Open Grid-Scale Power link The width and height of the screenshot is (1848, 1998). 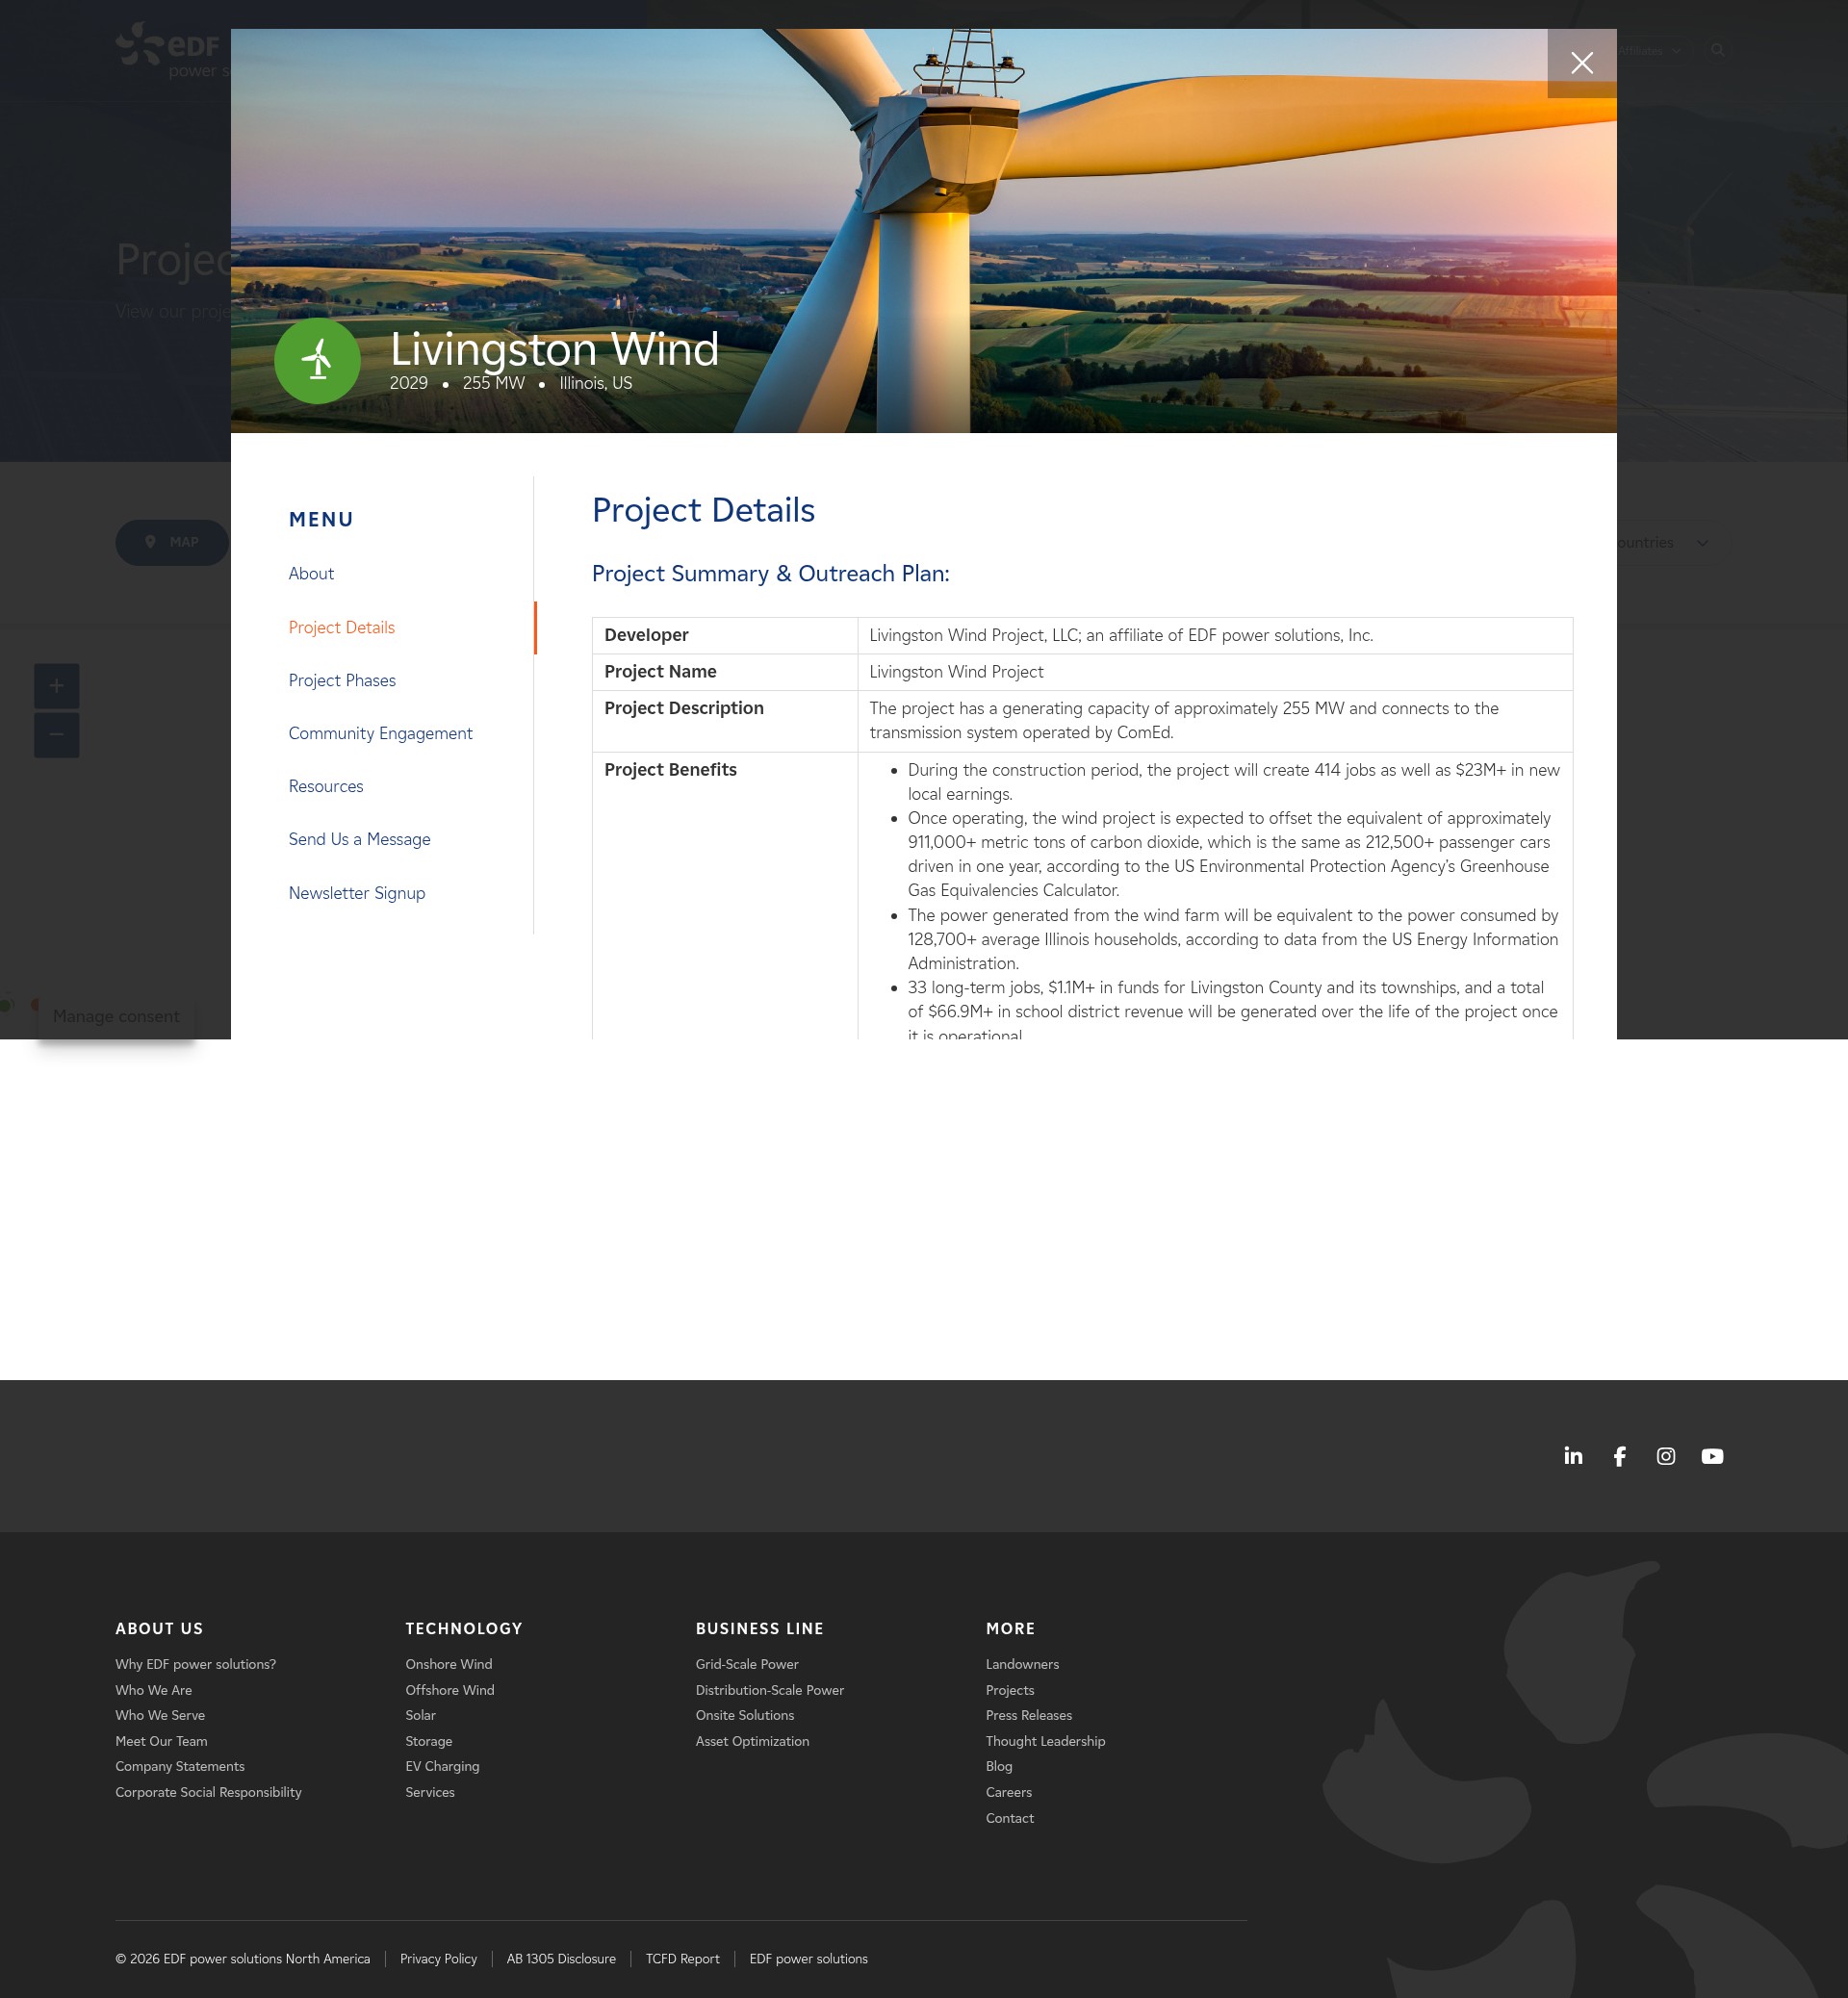[x=747, y=1664]
